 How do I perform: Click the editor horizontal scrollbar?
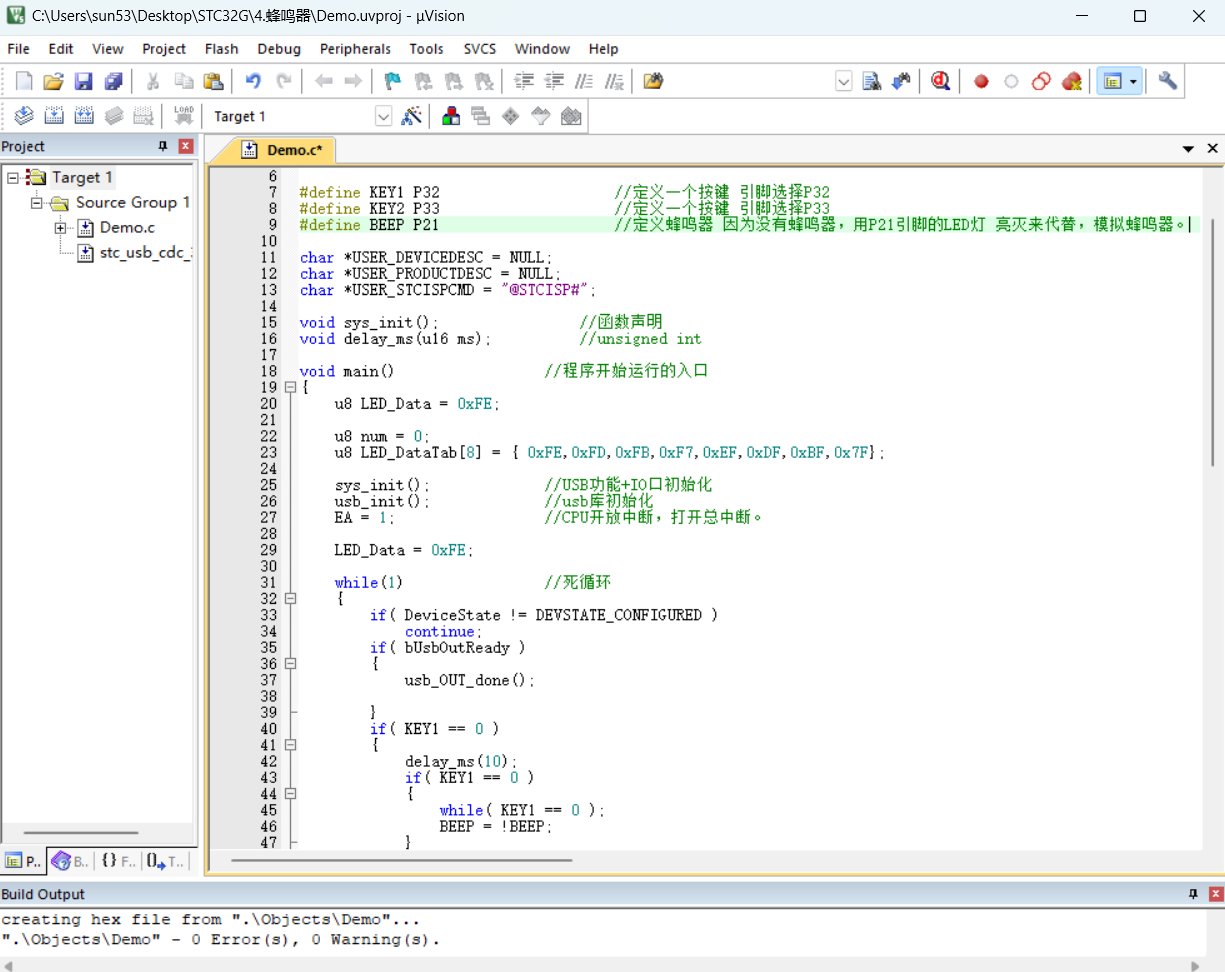tap(400, 860)
